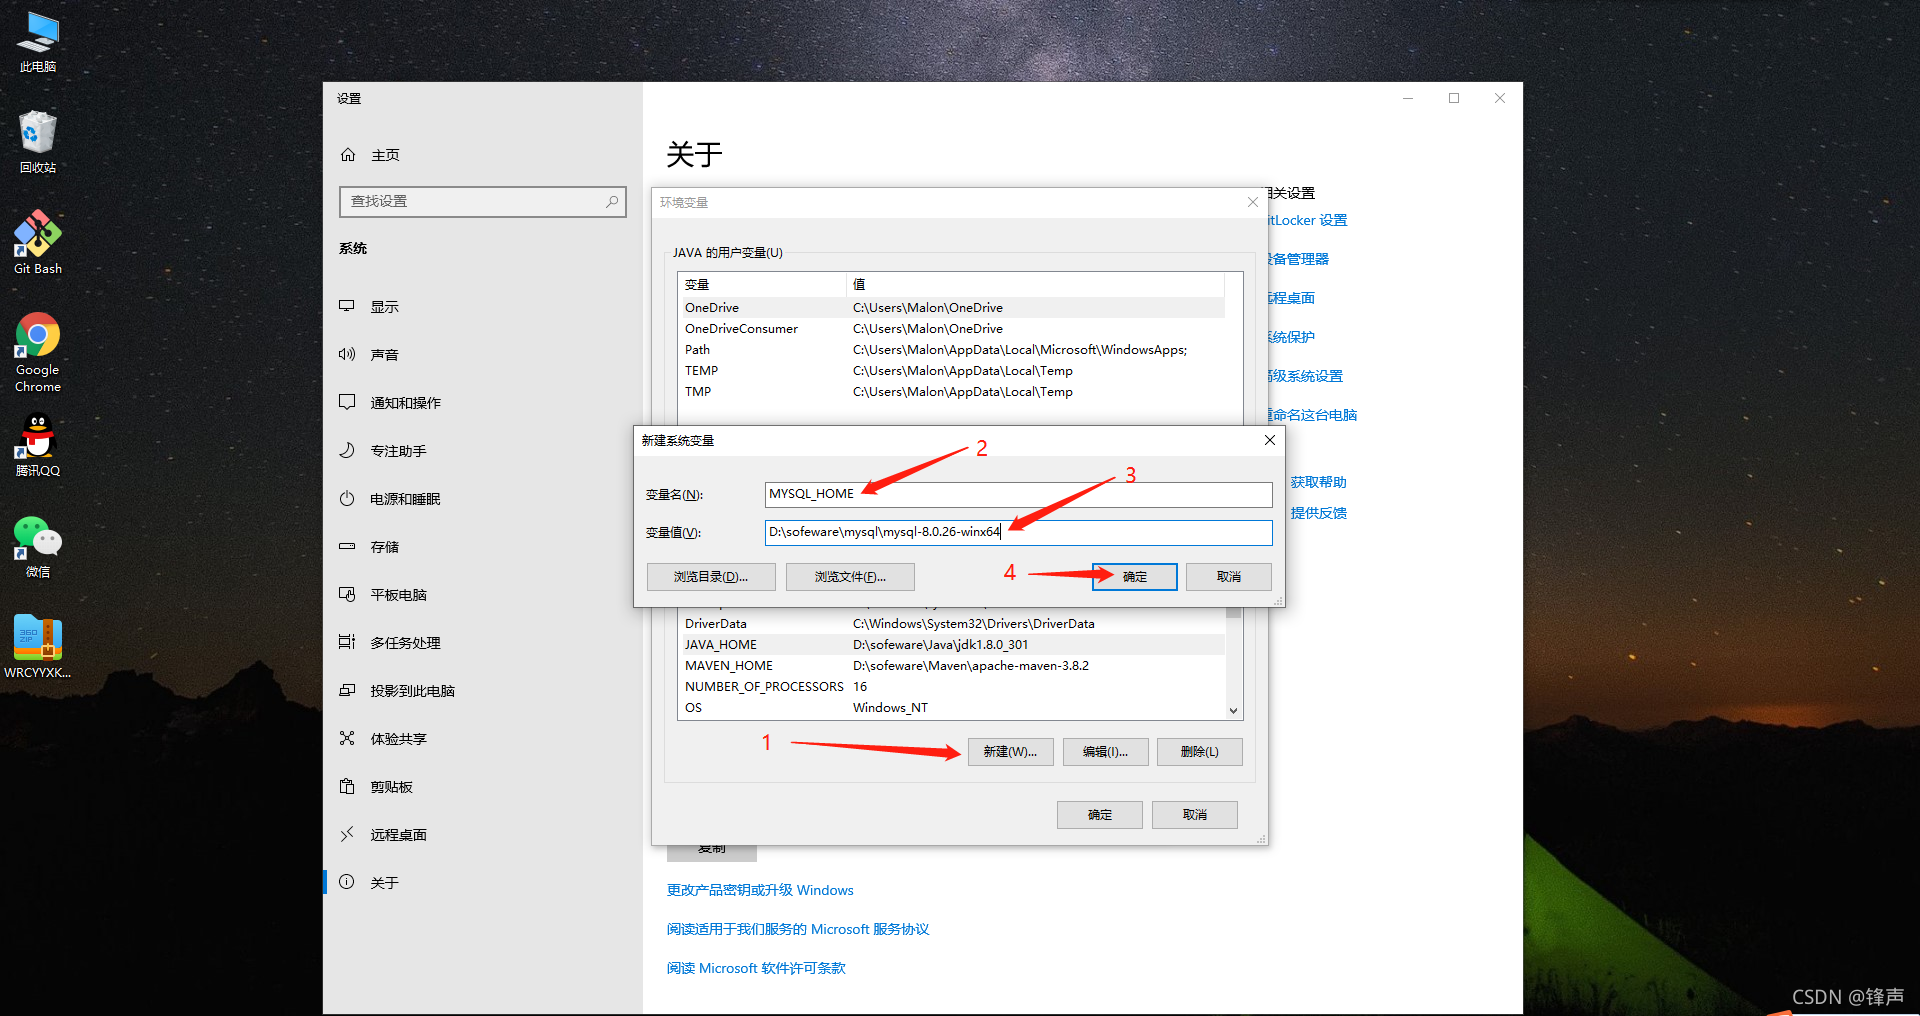Select the OneDriveConsumer user variable row

coord(952,329)
